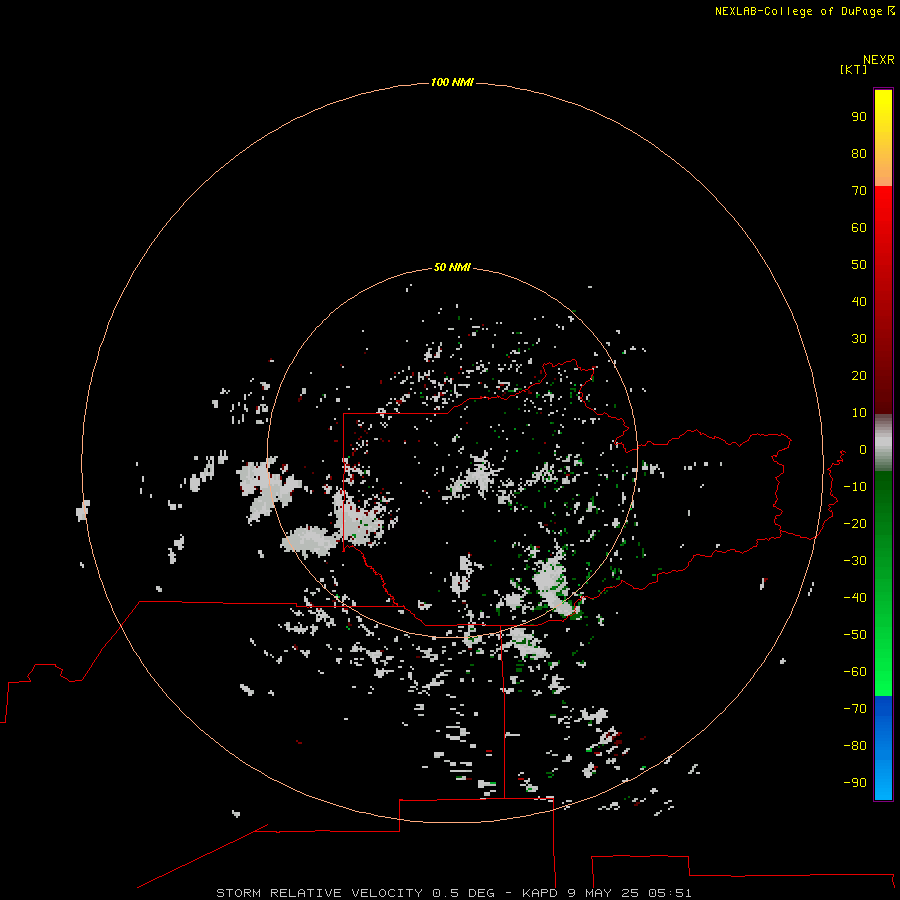Select the blue bottom segment of the color bar

883,748
